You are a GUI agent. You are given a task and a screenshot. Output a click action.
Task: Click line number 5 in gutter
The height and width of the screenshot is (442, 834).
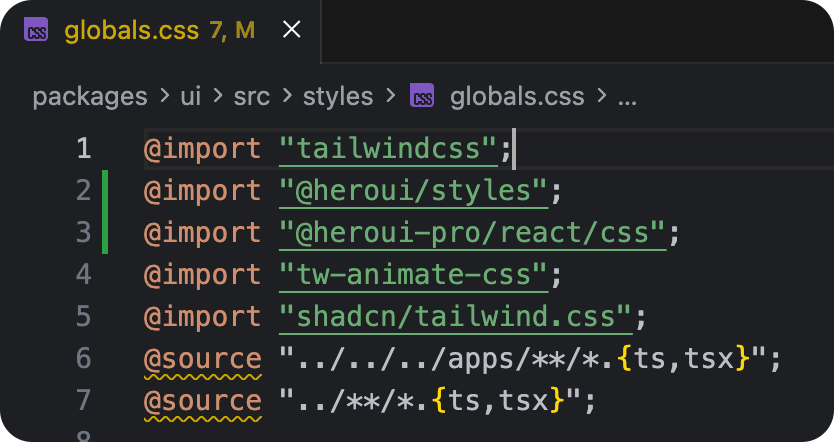(84, 316)
